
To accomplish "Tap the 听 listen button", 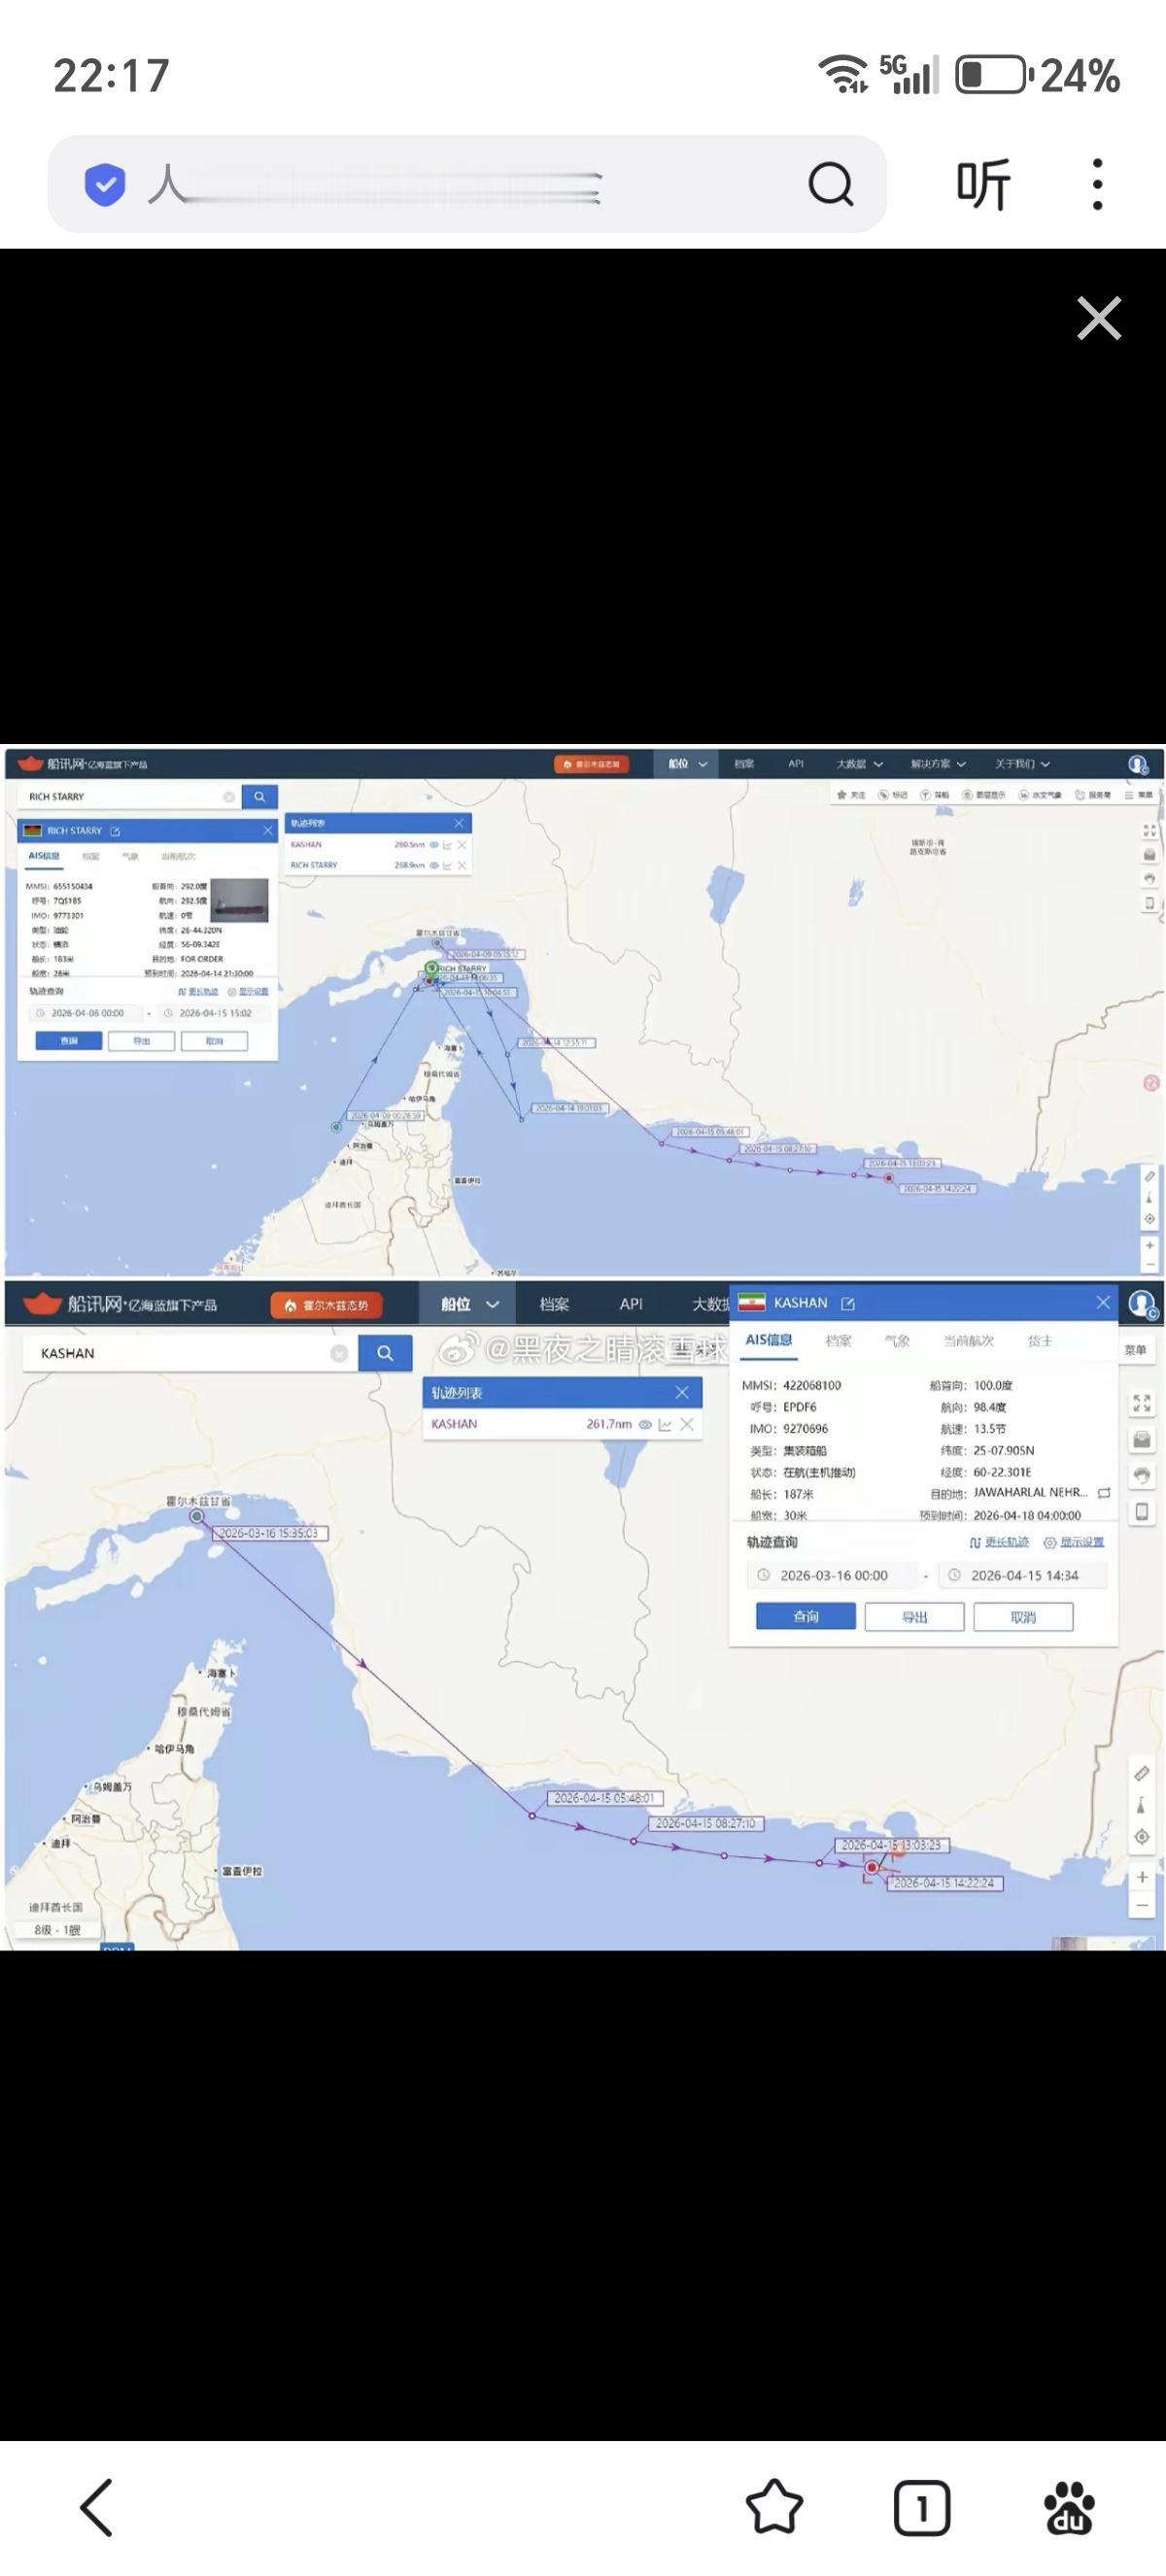I will (983, 184).
